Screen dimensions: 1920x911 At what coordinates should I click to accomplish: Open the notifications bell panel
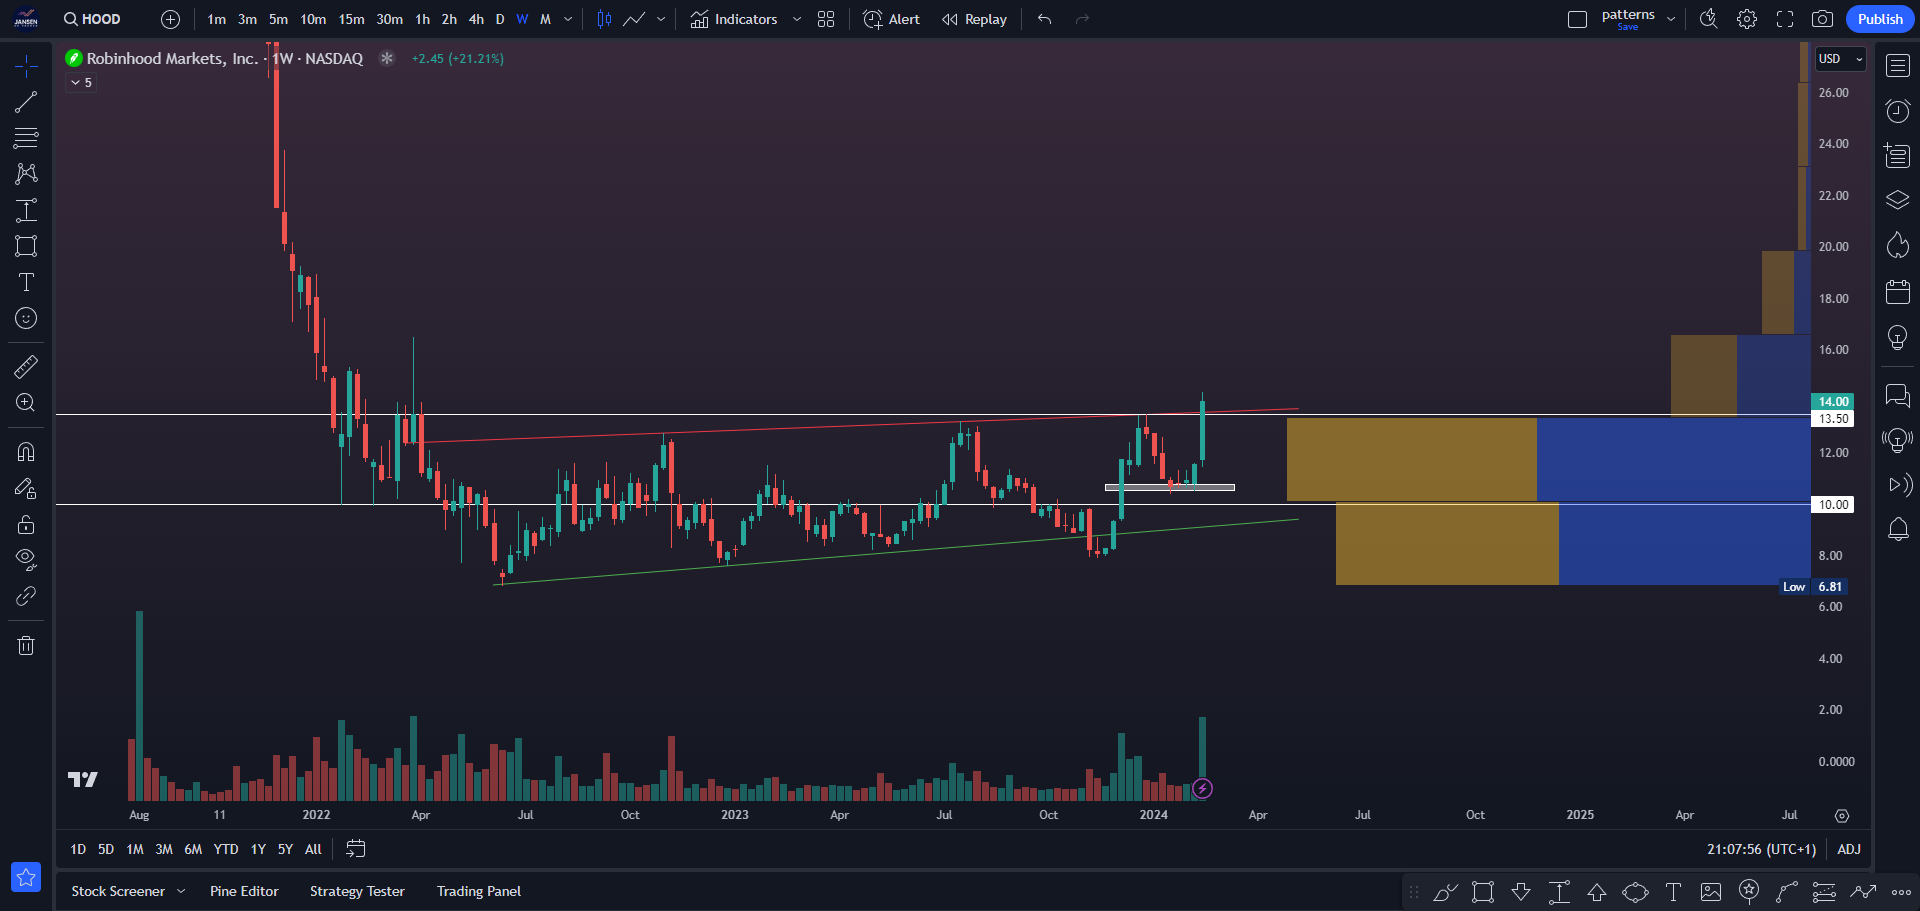(x=1898, y=529)
